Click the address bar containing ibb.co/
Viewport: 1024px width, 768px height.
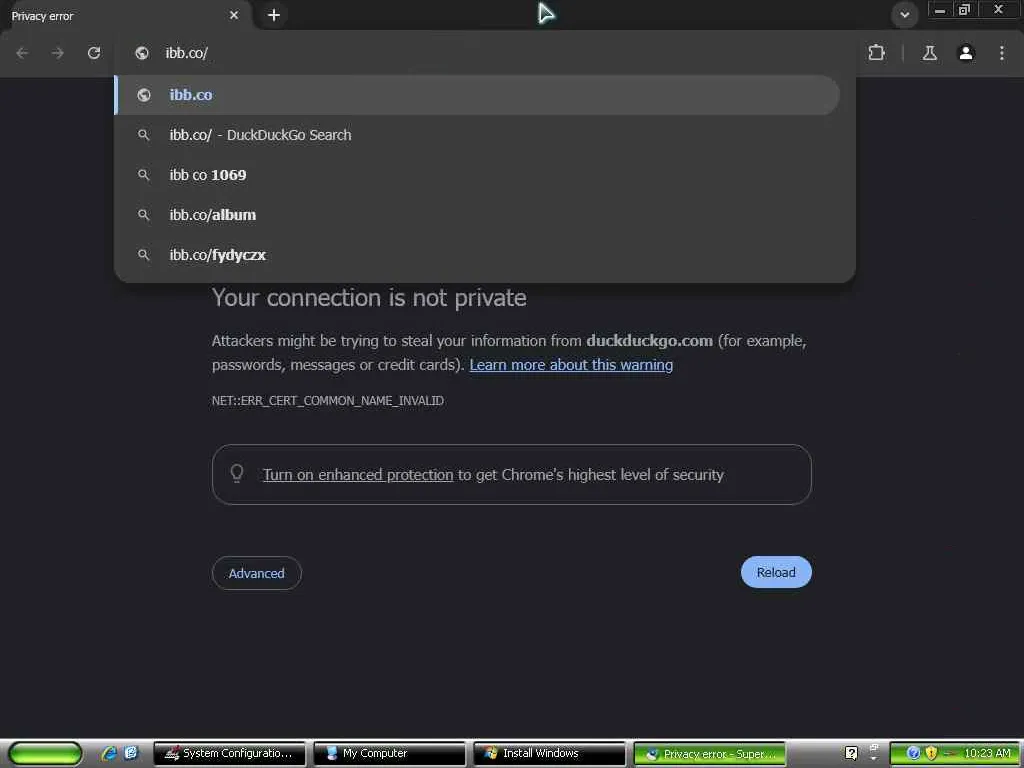pos(485,53)
